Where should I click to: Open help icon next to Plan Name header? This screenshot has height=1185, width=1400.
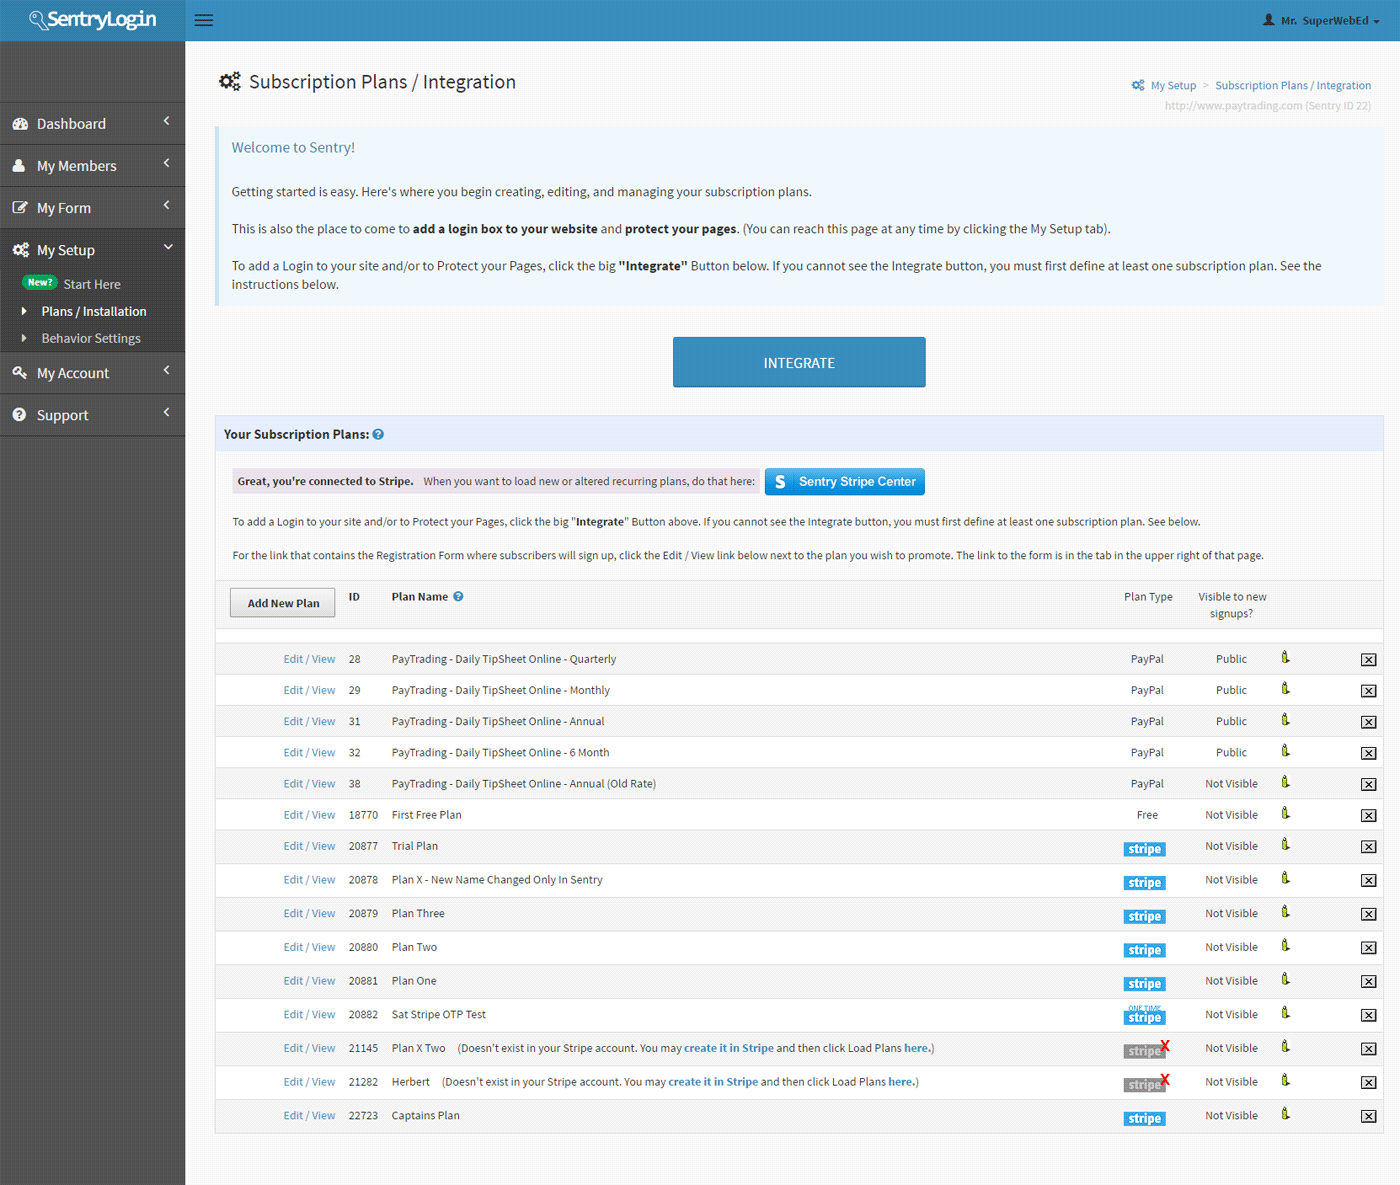pyautogui.click(x=458, y=597)
